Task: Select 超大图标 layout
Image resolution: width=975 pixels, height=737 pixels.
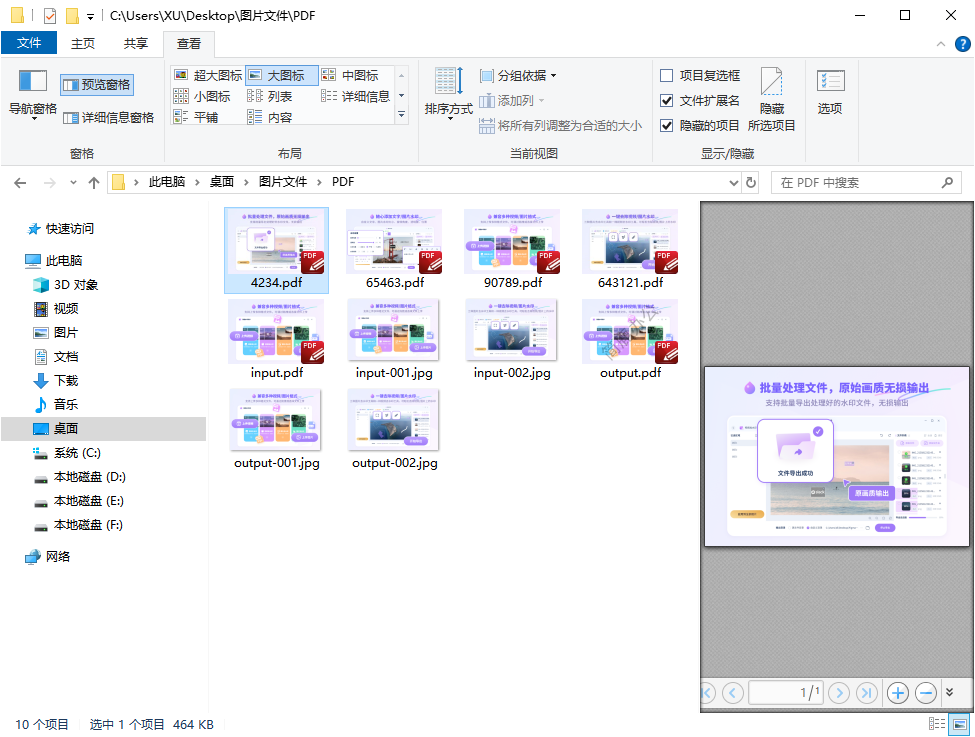Action: (x=208, y=75)
